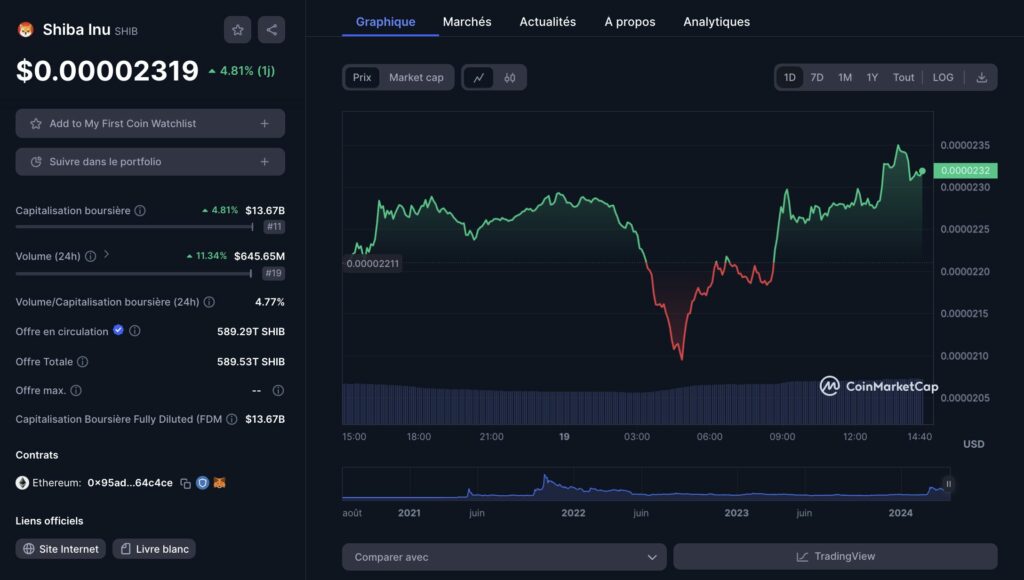This screenshot has width=1024, height=580.
Task: Show info for Capitalisation boursière
Action: tap(140, 210)
